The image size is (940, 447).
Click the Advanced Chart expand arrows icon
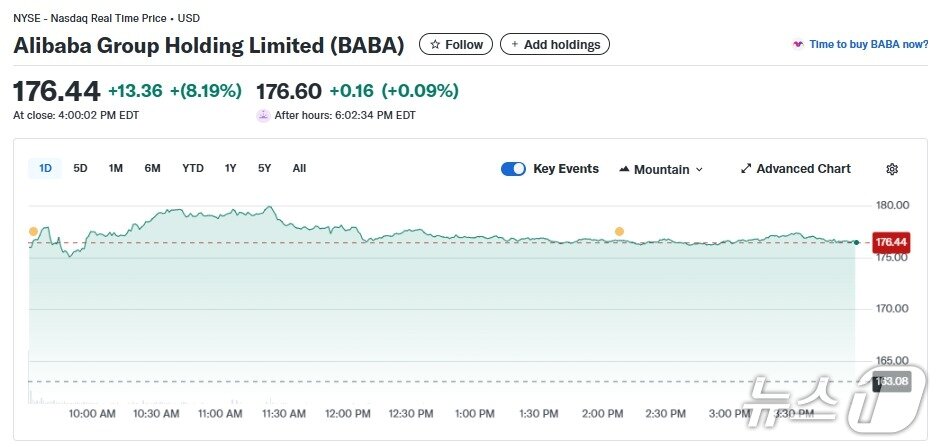(x=746, y=169)
